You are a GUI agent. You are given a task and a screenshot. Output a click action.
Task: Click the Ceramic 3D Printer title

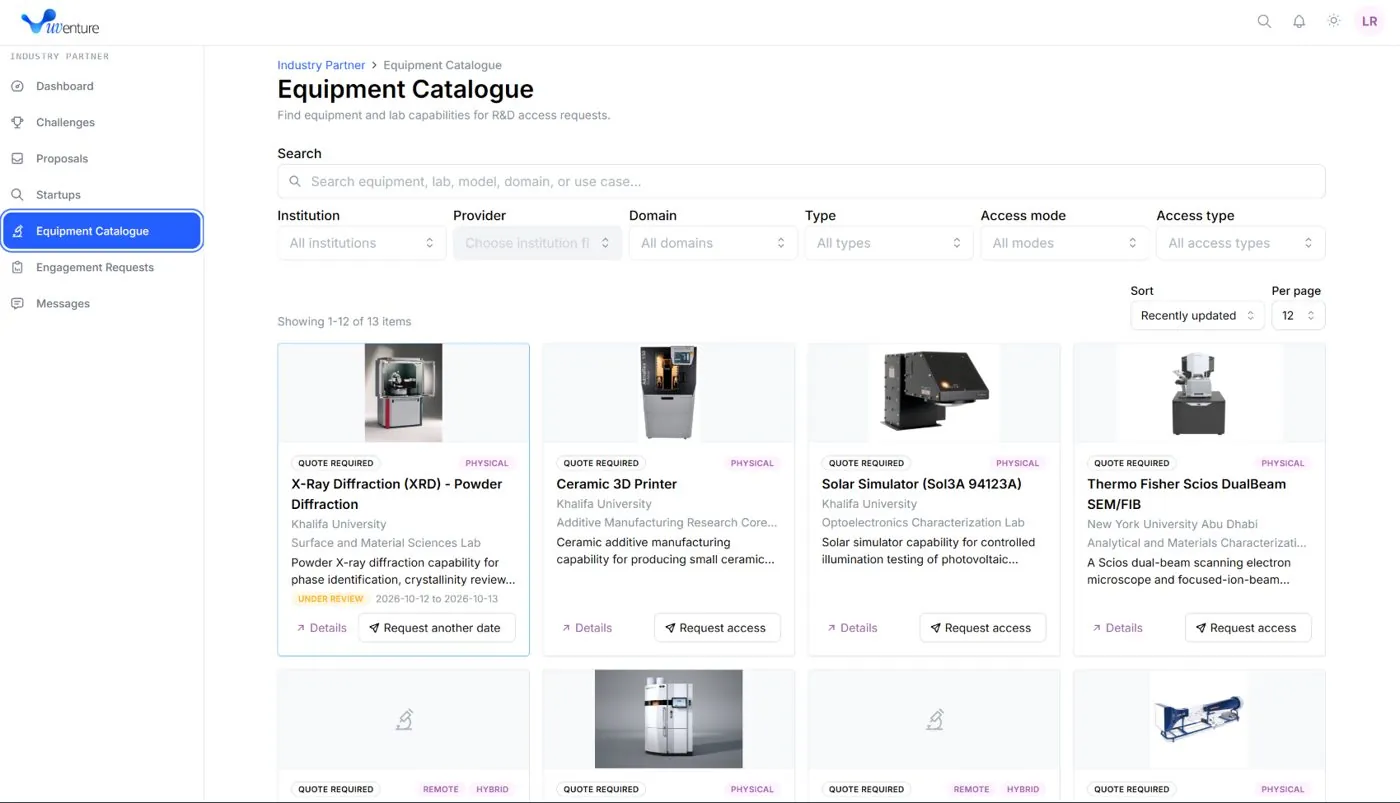pyautogui.click(x=617, y=484)
